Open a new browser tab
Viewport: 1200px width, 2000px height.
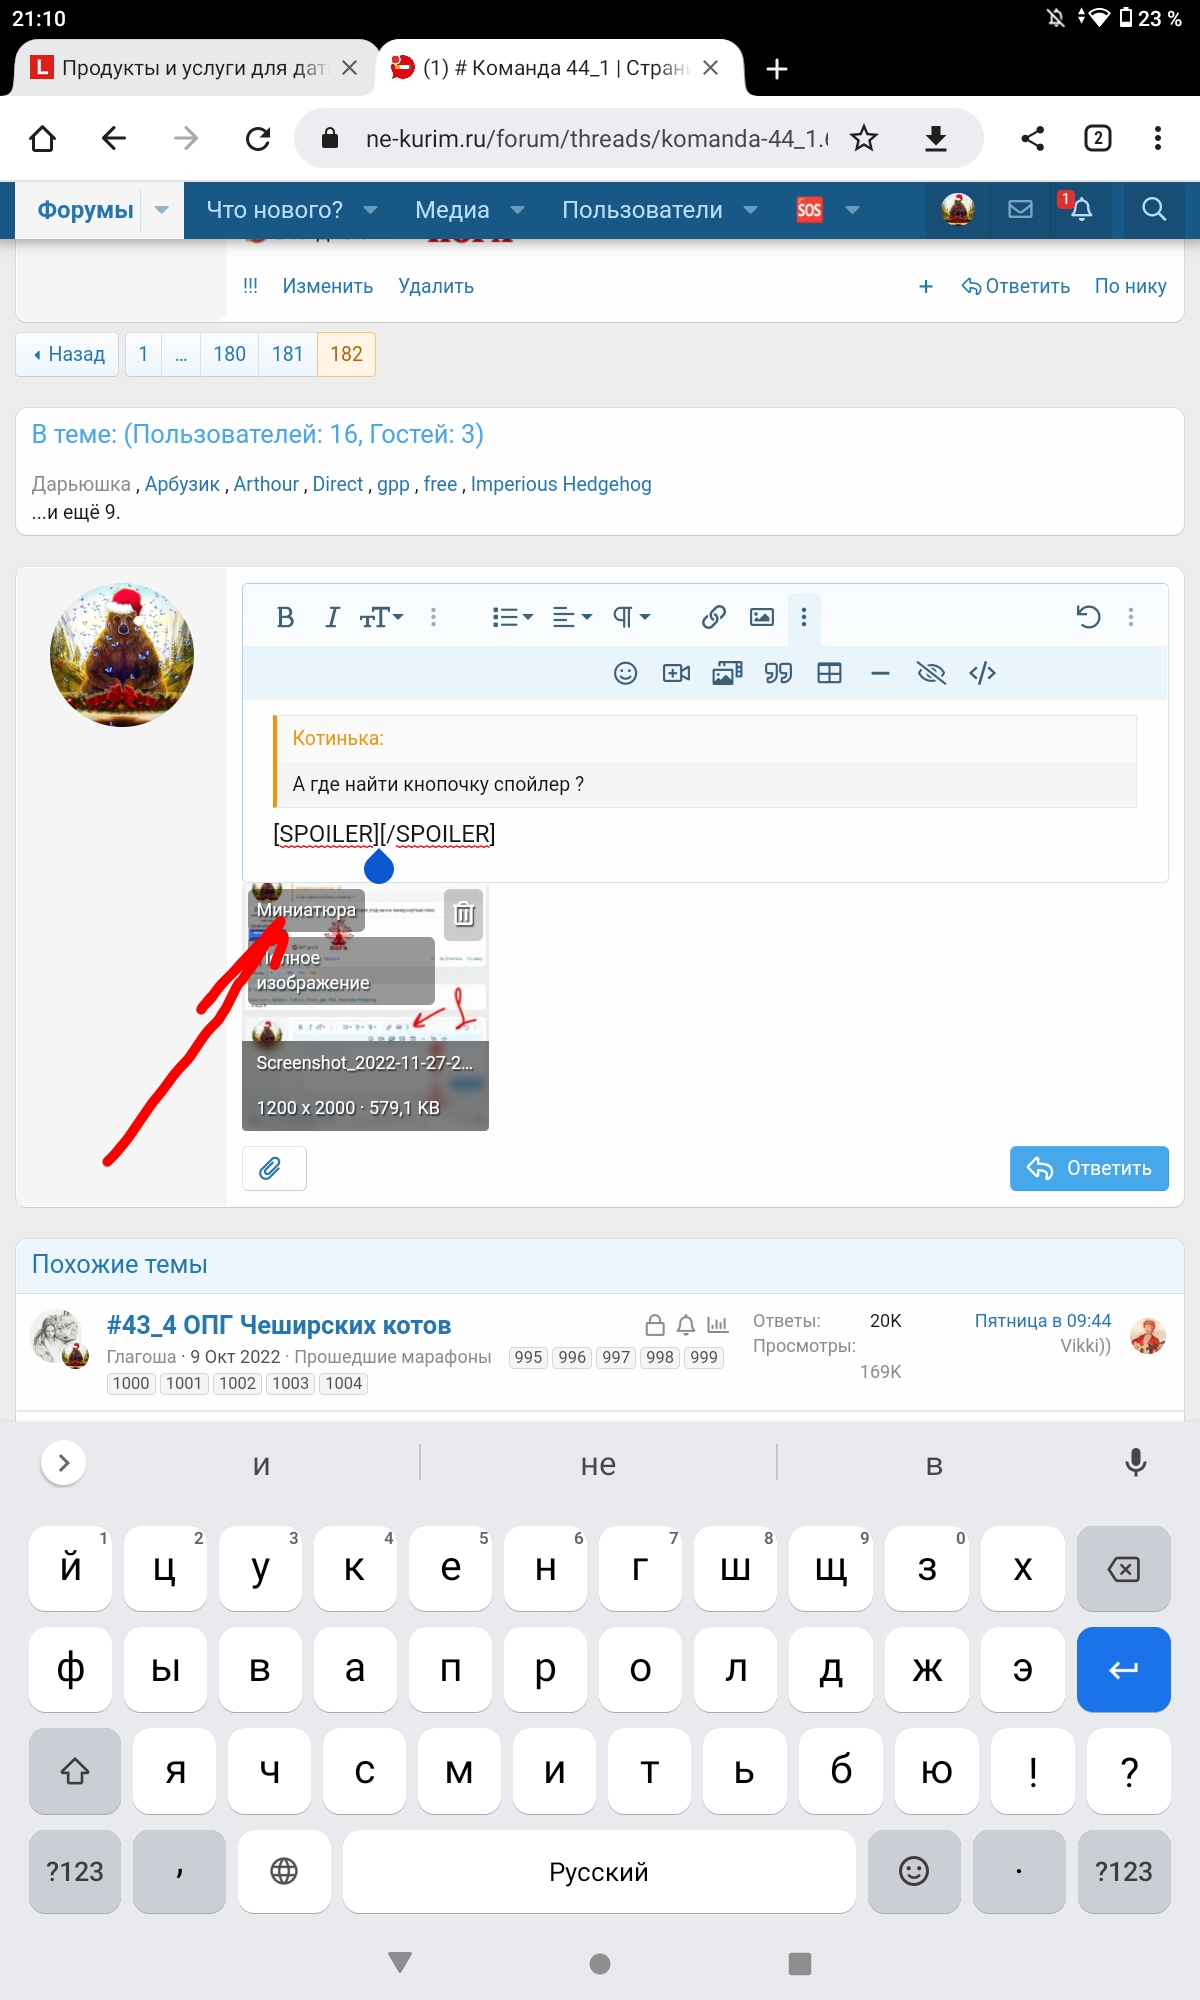point(777,68)
